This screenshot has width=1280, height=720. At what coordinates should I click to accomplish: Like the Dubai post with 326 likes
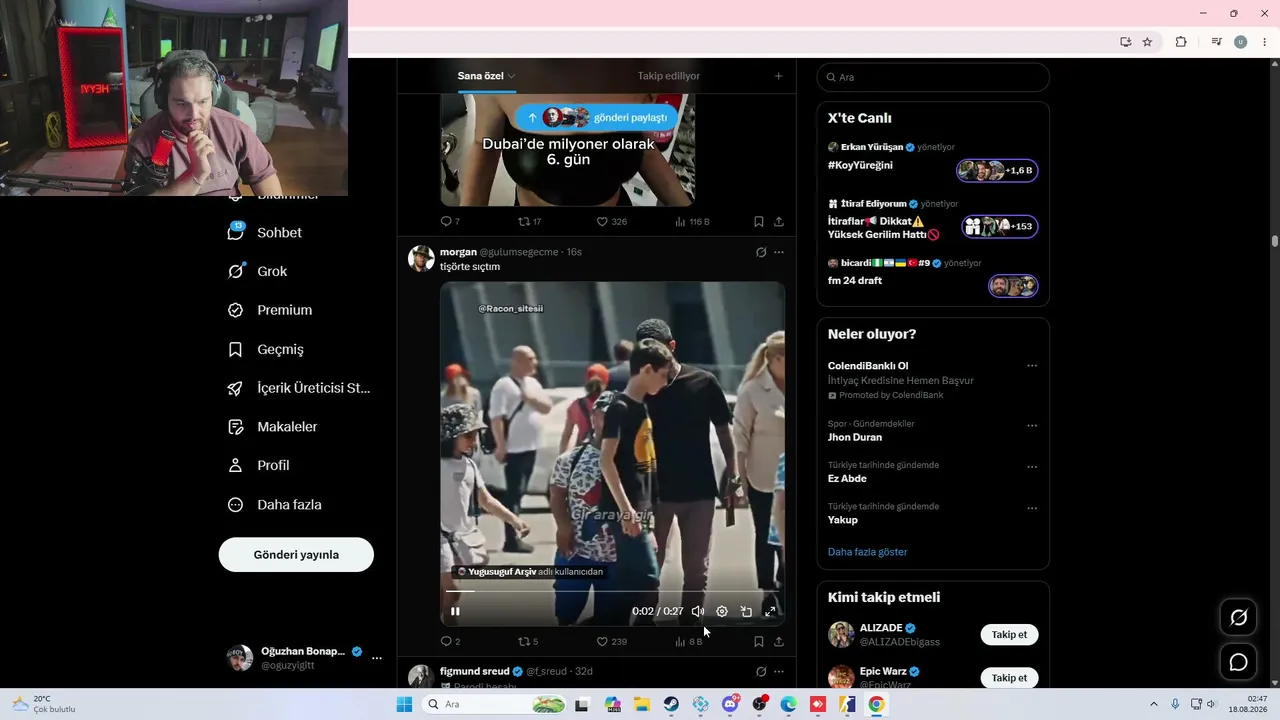611,221
